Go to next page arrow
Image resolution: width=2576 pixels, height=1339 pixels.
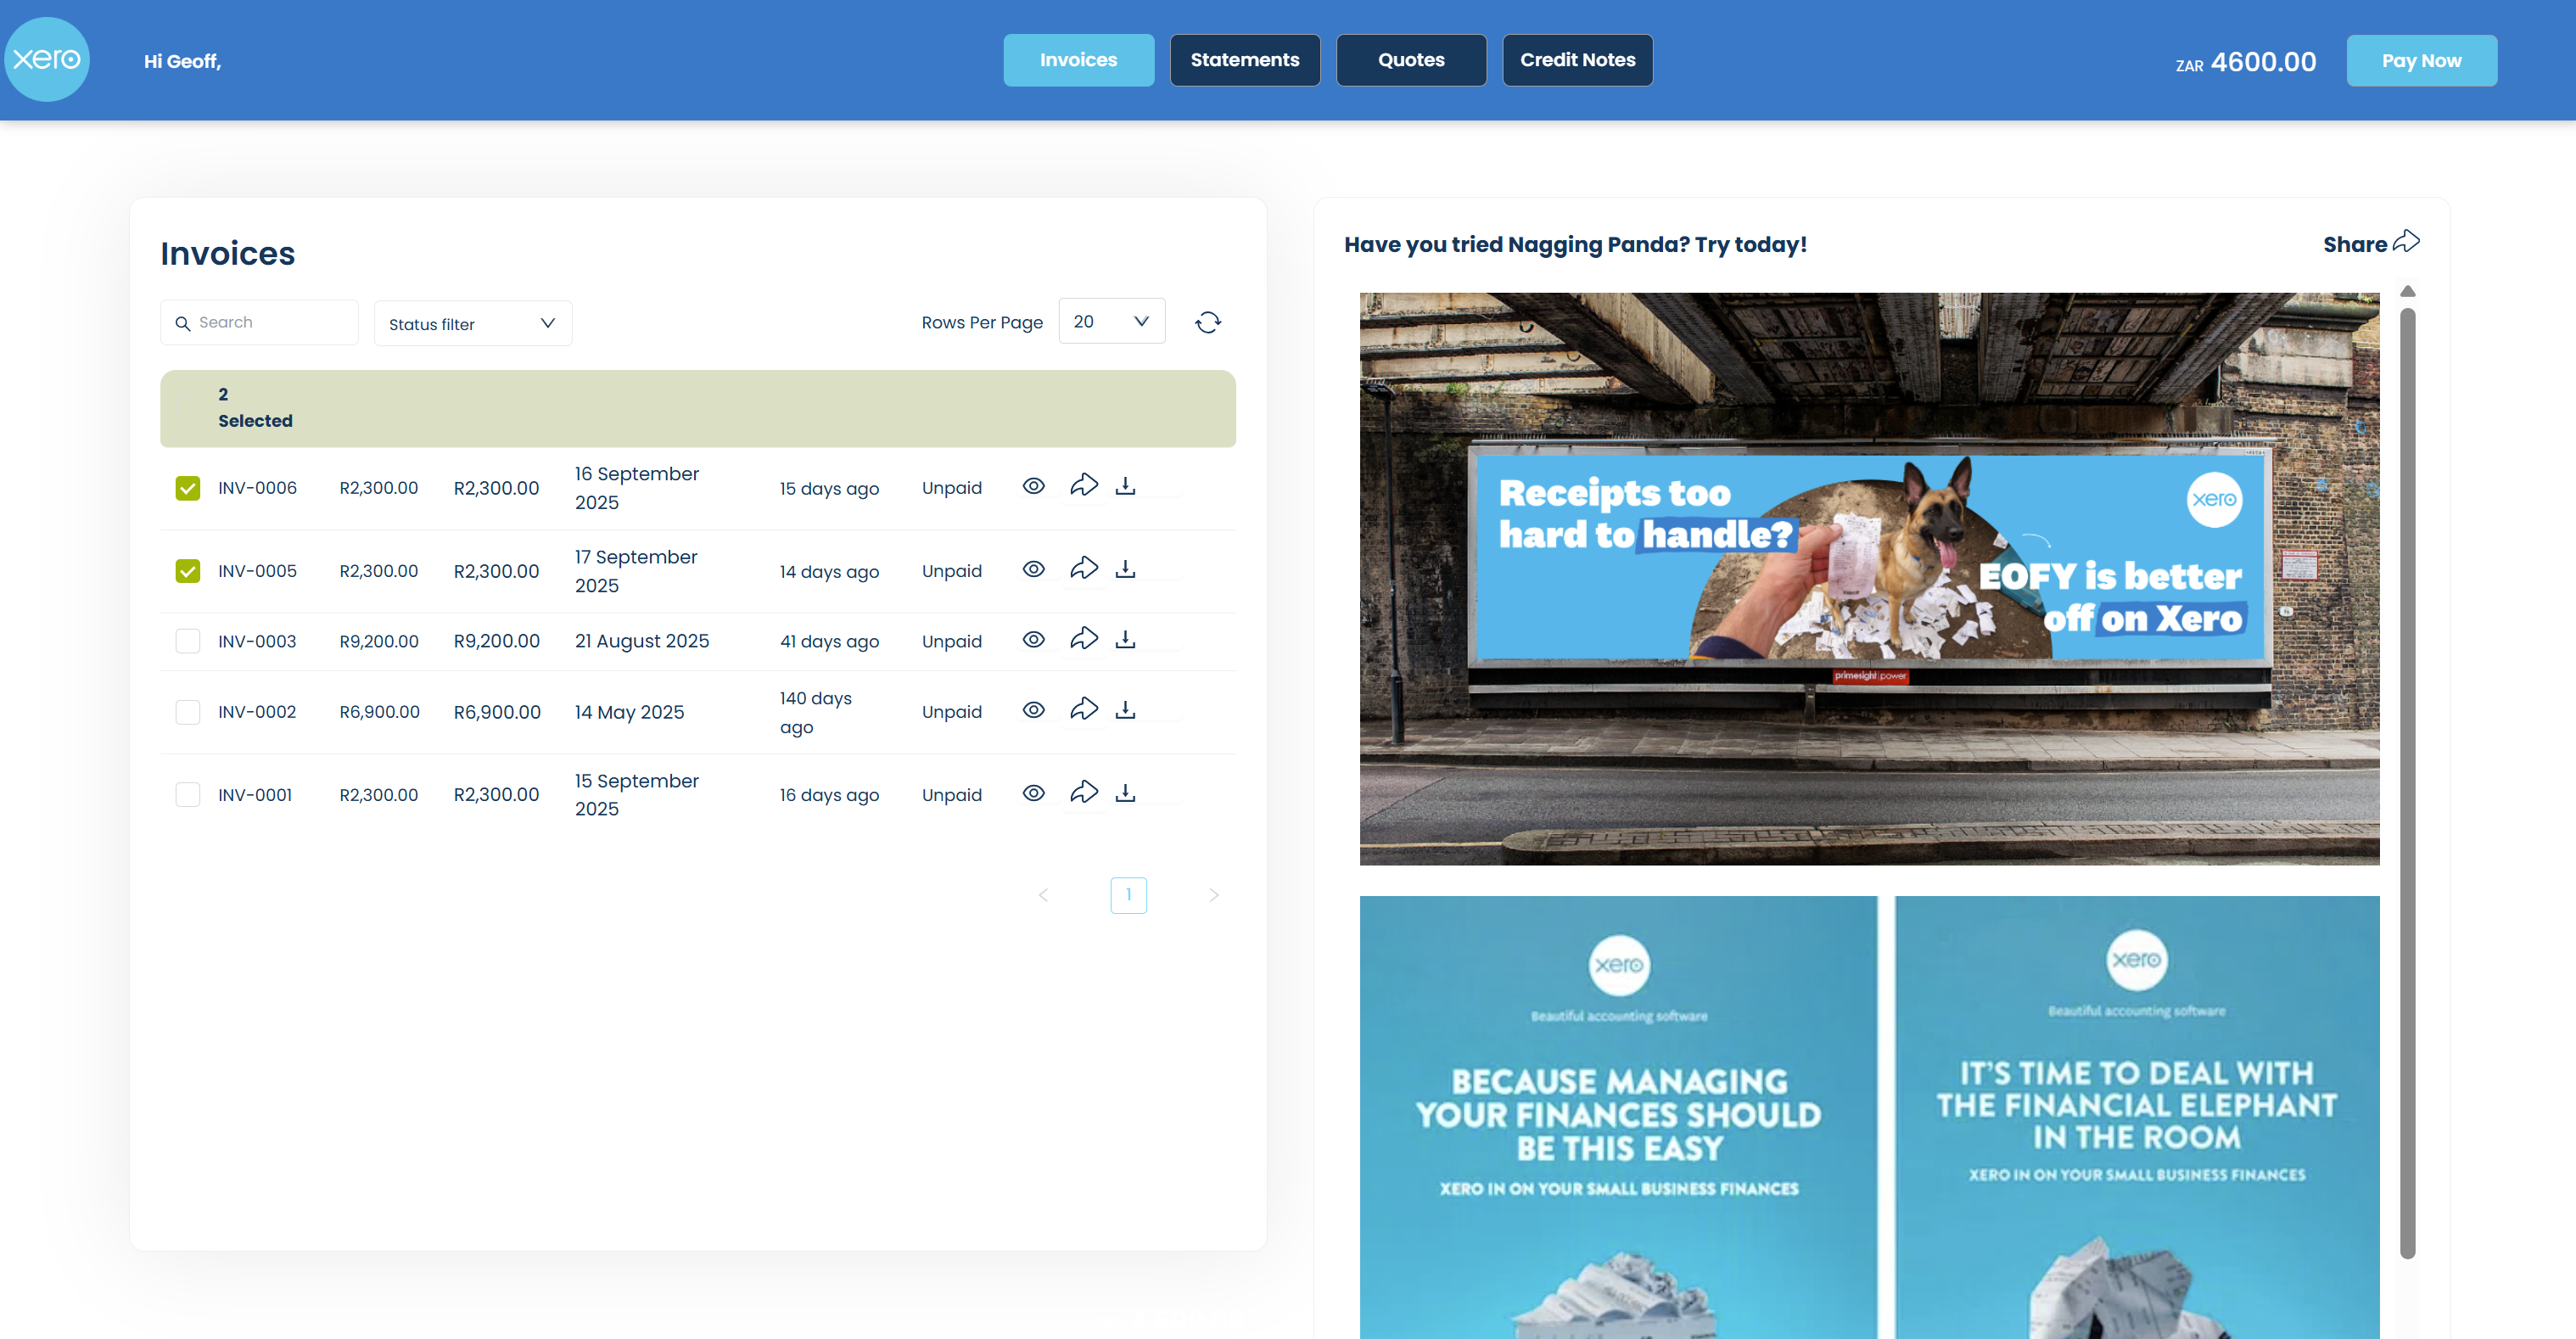(x=1213, y=895)
